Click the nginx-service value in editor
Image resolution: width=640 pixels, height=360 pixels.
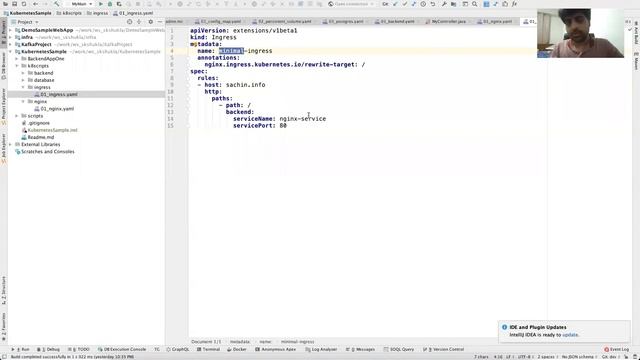(303, 119)
